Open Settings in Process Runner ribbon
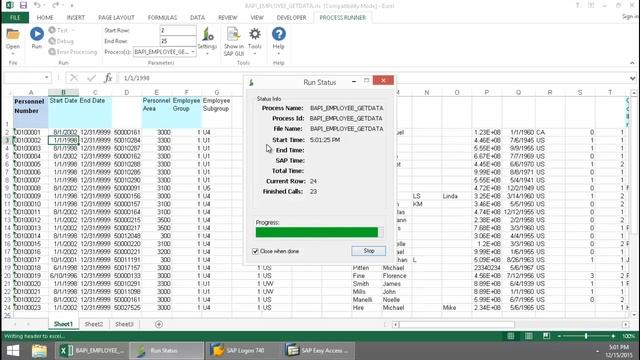 click(x=207, y=39)
